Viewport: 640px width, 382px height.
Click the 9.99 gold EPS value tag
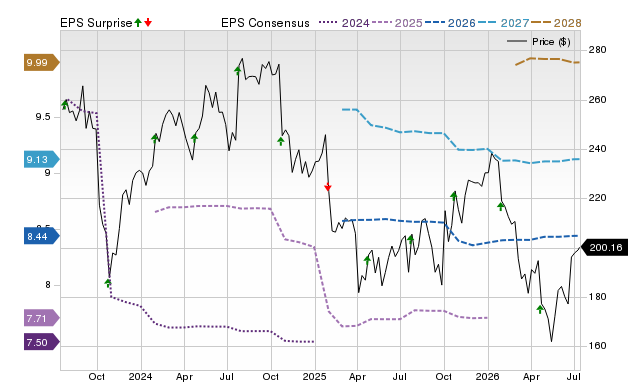[x=42, y=62]
